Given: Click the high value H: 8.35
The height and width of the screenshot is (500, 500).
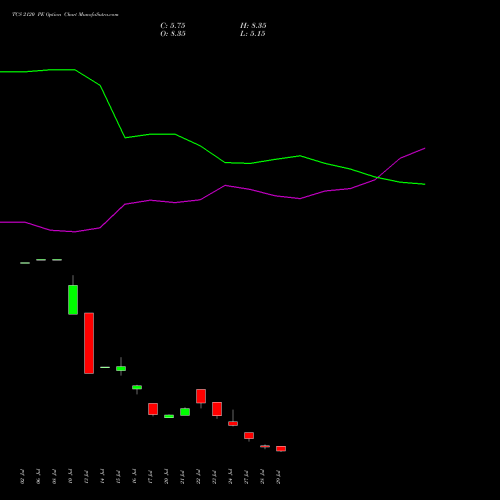Looking at the screenshot, I should coord(253,26).
